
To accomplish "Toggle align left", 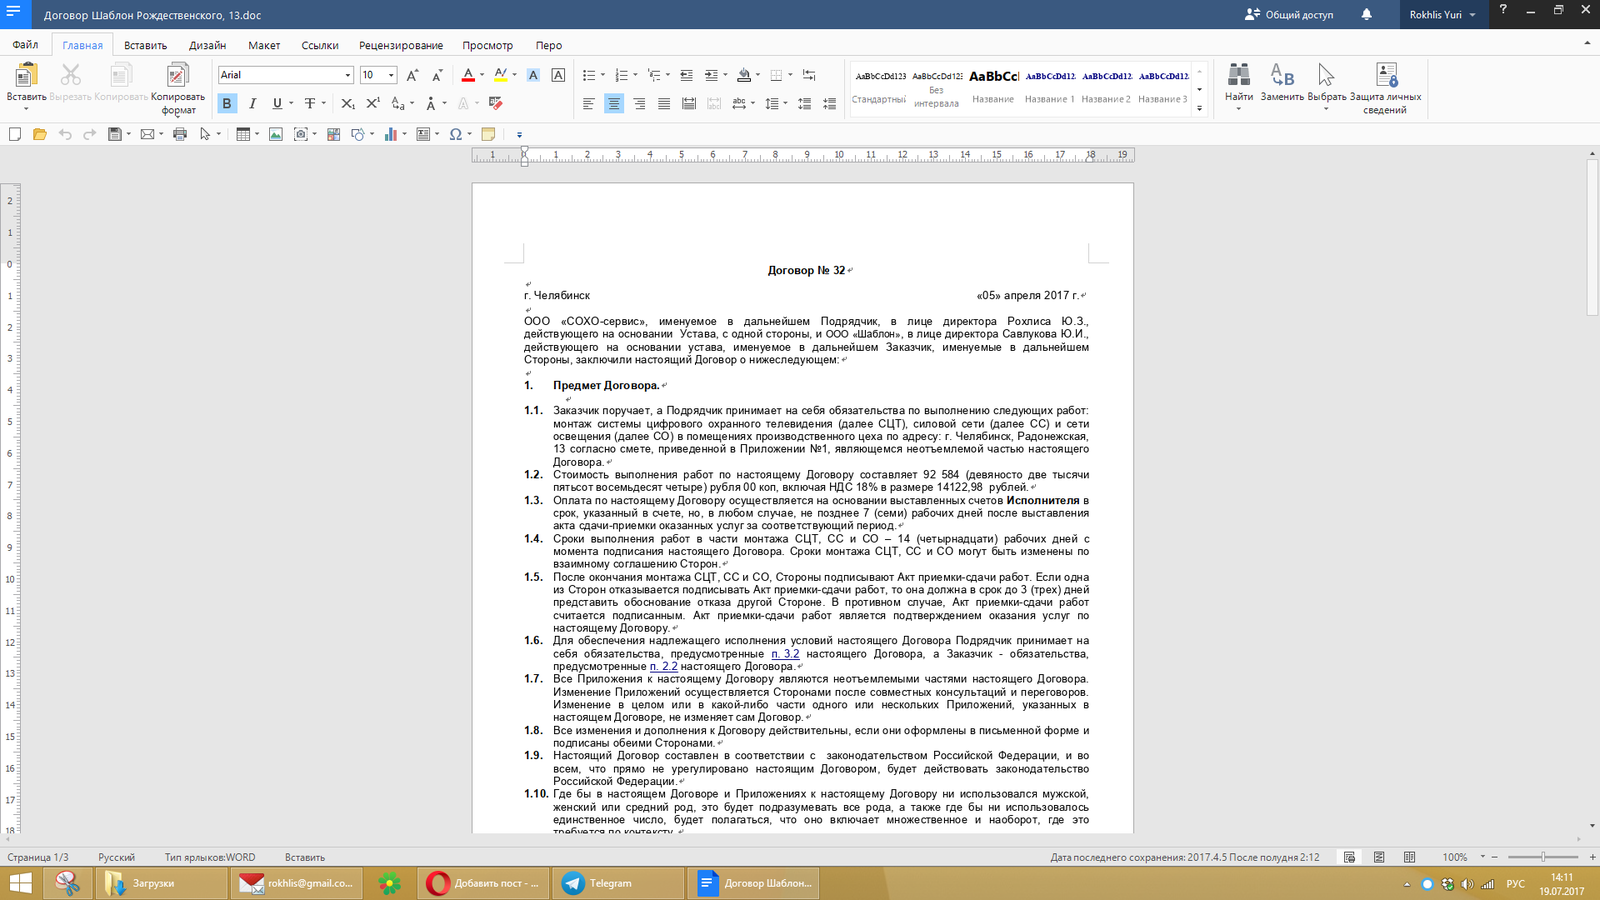I will click(589, 104).
